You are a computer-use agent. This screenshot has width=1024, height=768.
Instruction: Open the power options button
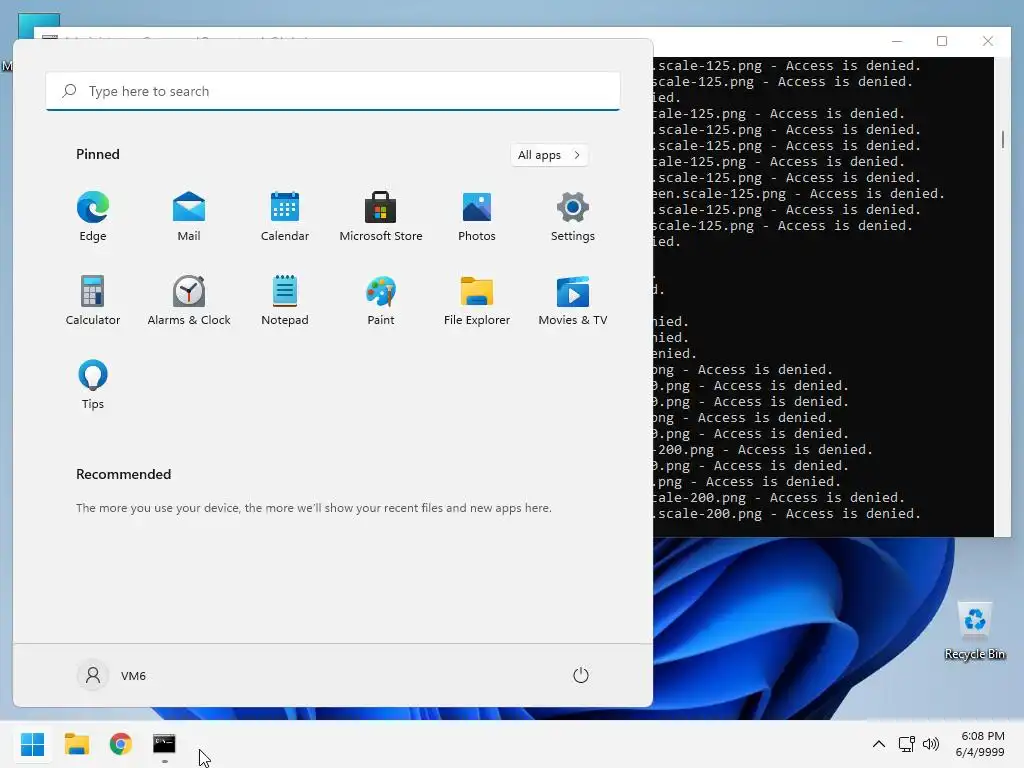pyautogui.click(x=581, y=675)
